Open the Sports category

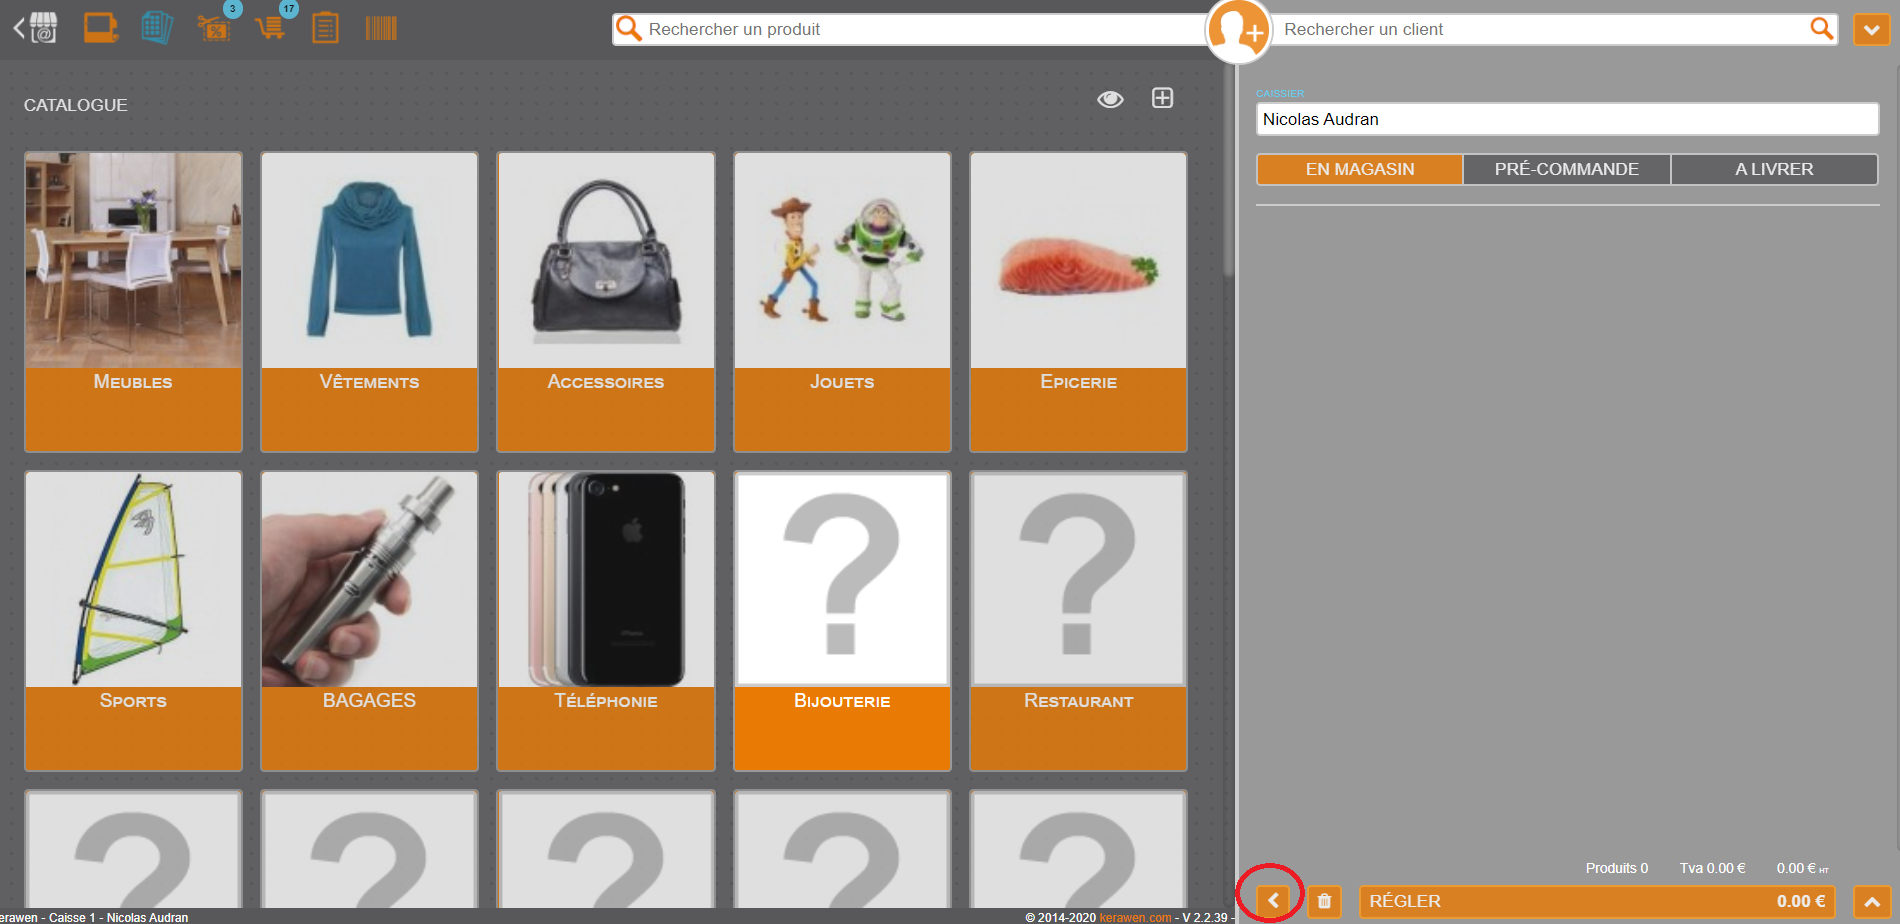(x=133, y=621)
